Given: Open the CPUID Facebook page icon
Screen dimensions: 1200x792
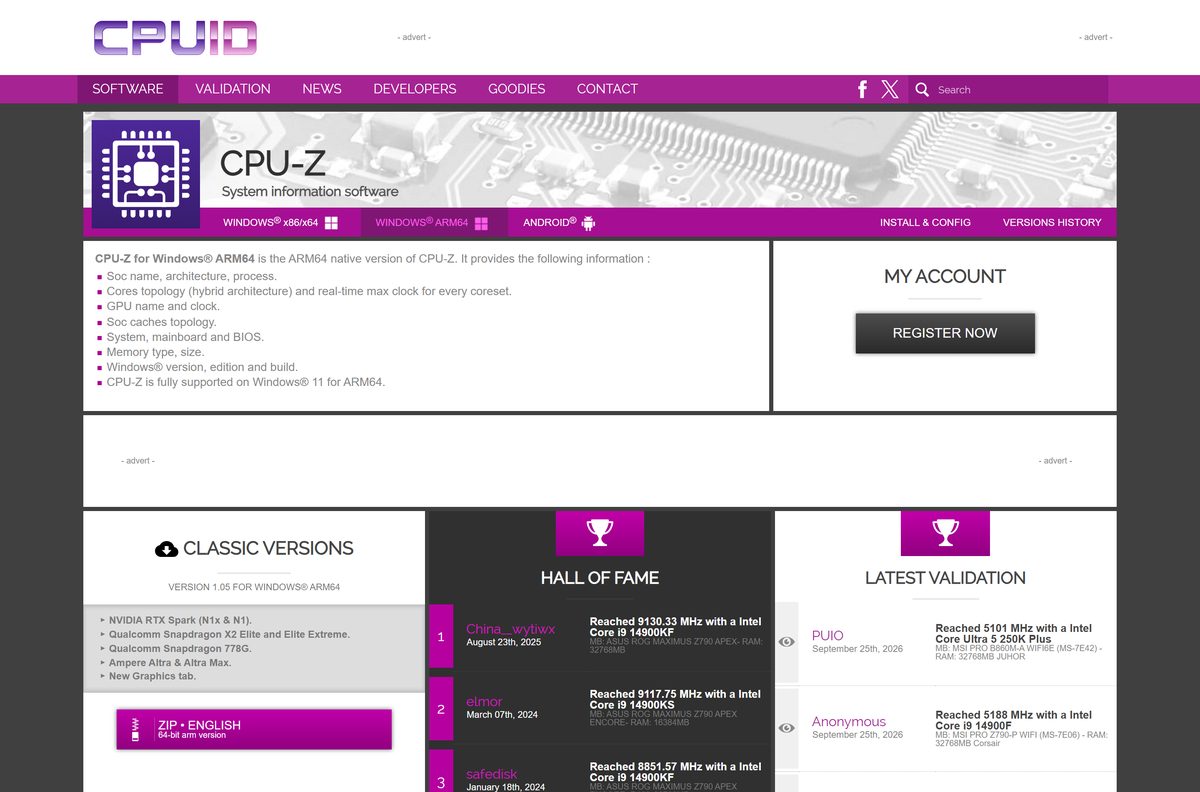Looking at the screenshot, I should 862,89.
